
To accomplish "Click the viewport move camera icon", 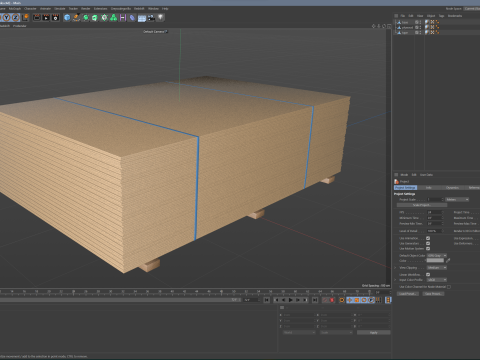I will [374, 26].
